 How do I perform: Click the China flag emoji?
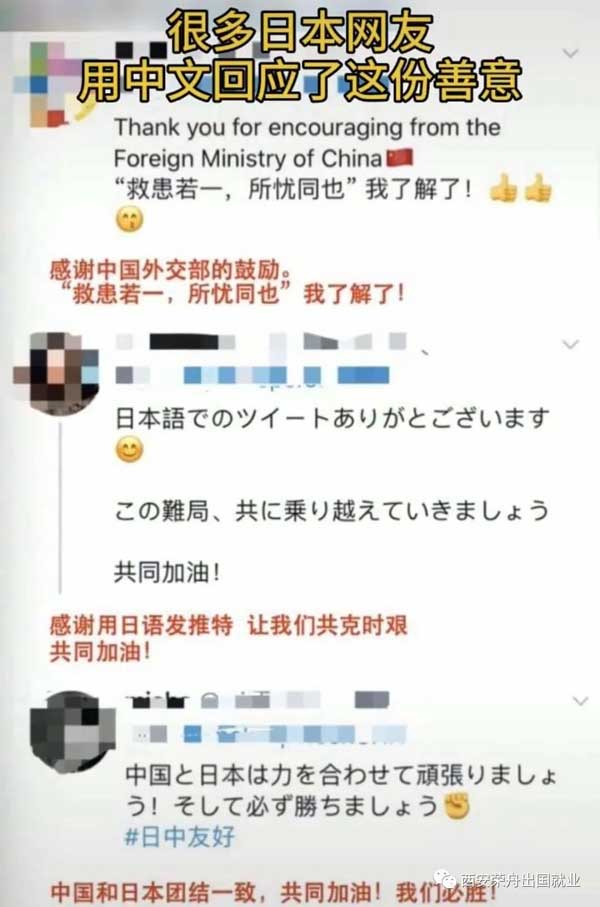pyautogui.click(x=399, y=157)
